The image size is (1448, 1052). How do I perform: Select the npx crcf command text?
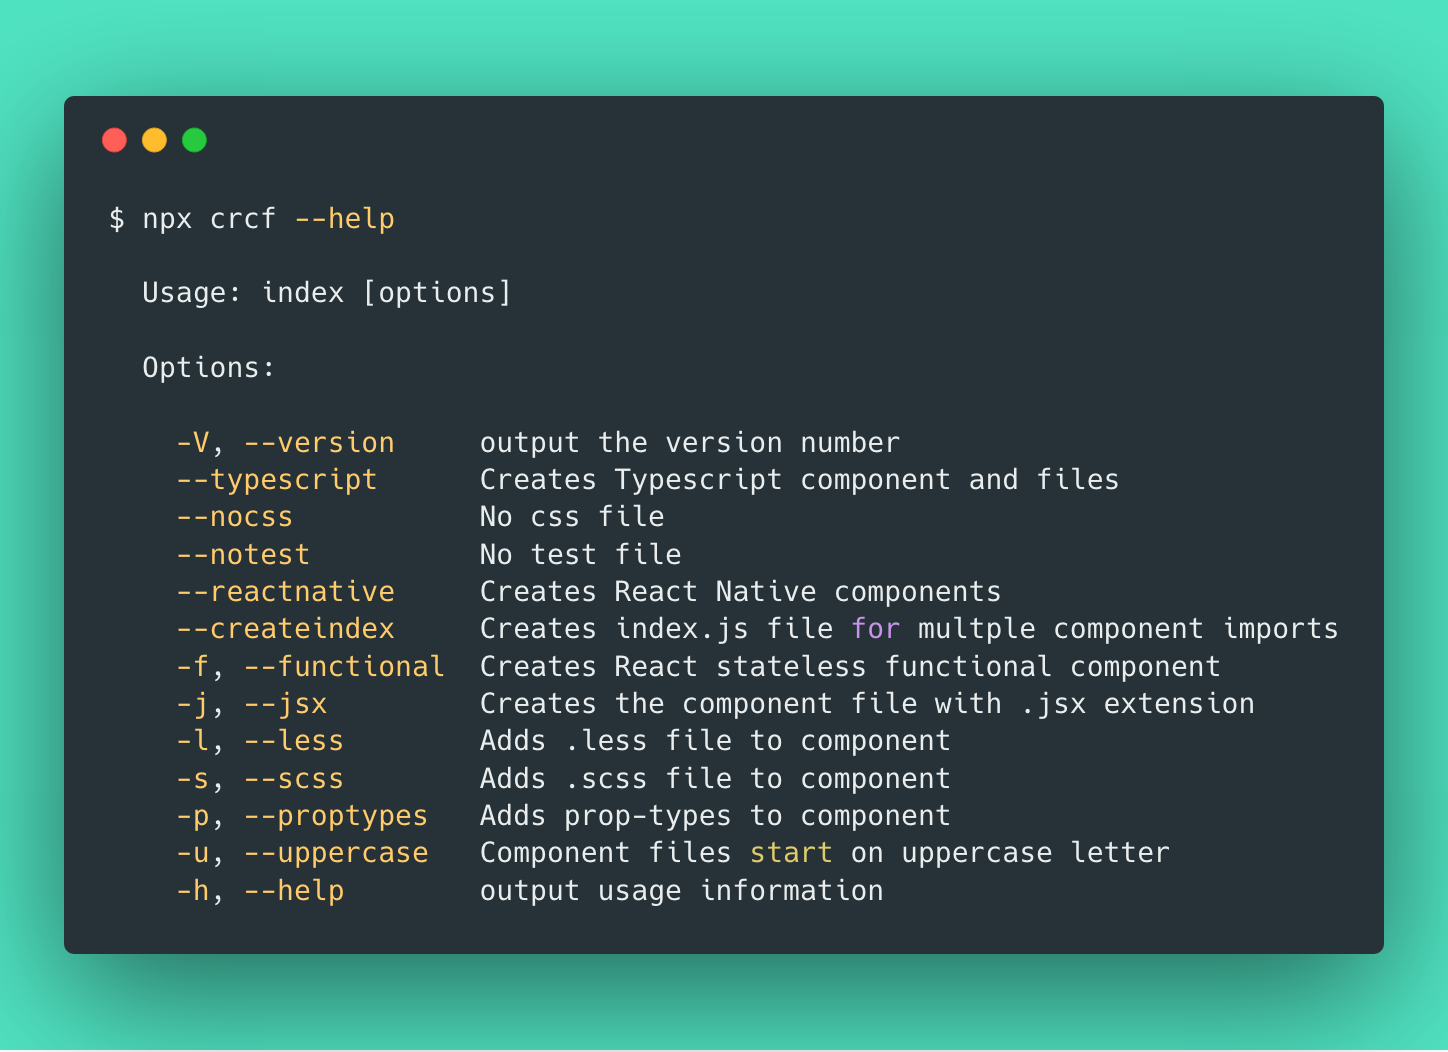coord(209,219)
